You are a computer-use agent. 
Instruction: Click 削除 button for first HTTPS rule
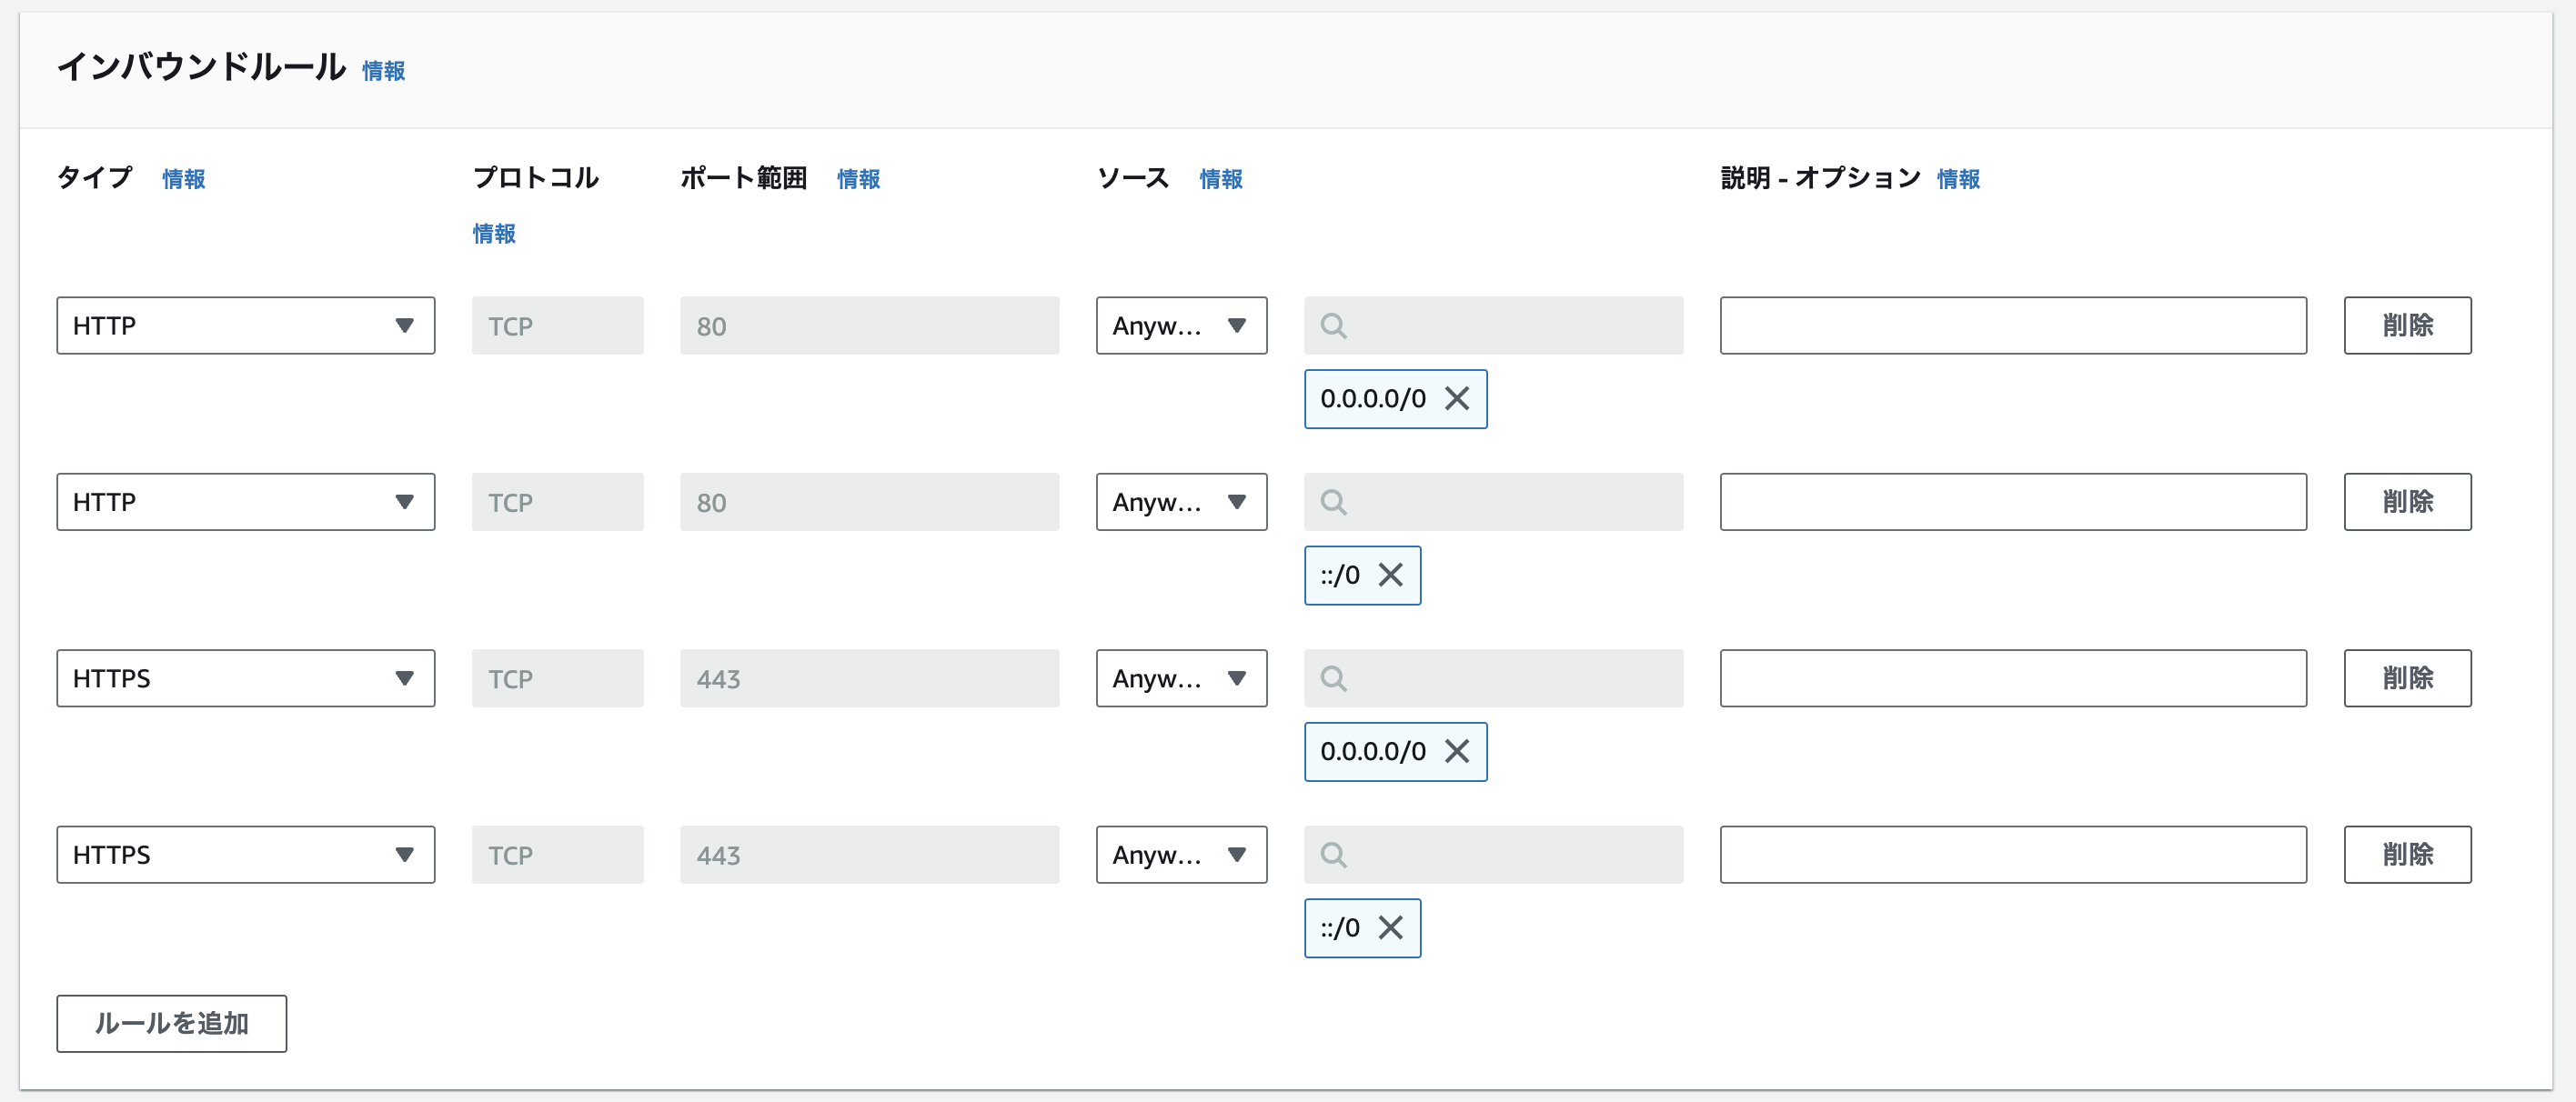click(2407, 678)
